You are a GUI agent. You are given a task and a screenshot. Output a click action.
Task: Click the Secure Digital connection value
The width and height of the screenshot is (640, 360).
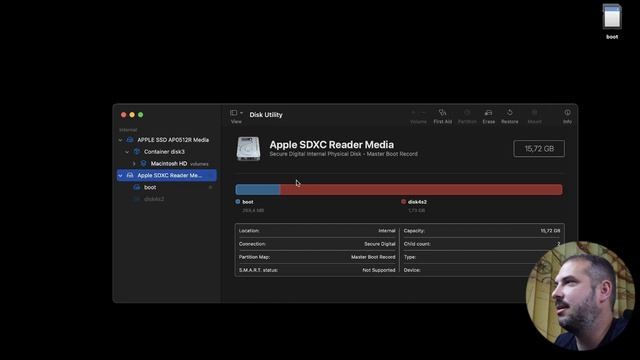[x=380, y=244]
